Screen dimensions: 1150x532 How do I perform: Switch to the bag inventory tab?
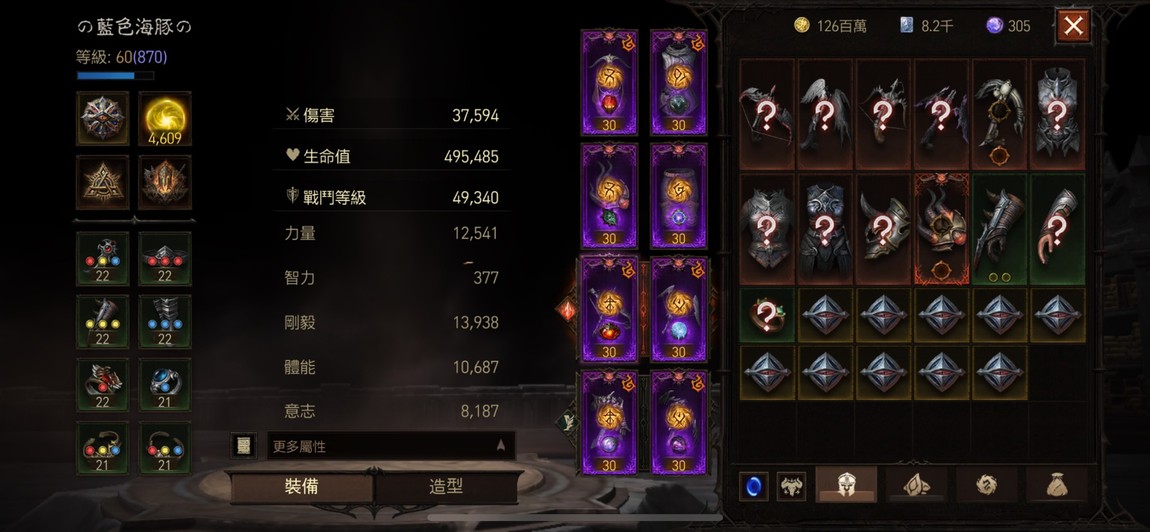(1056, 485)
